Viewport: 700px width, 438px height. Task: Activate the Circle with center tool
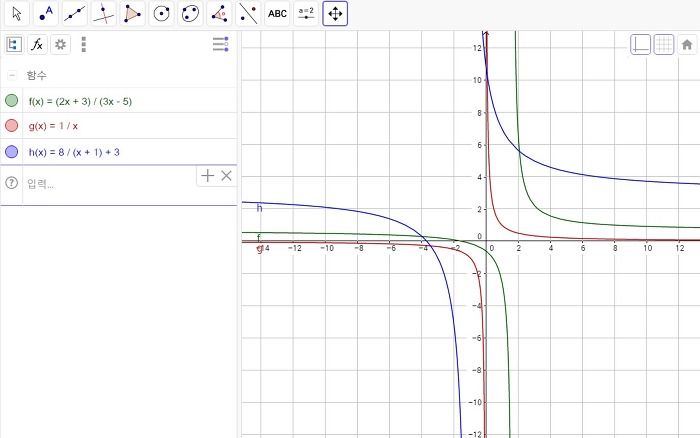[161, 14]
